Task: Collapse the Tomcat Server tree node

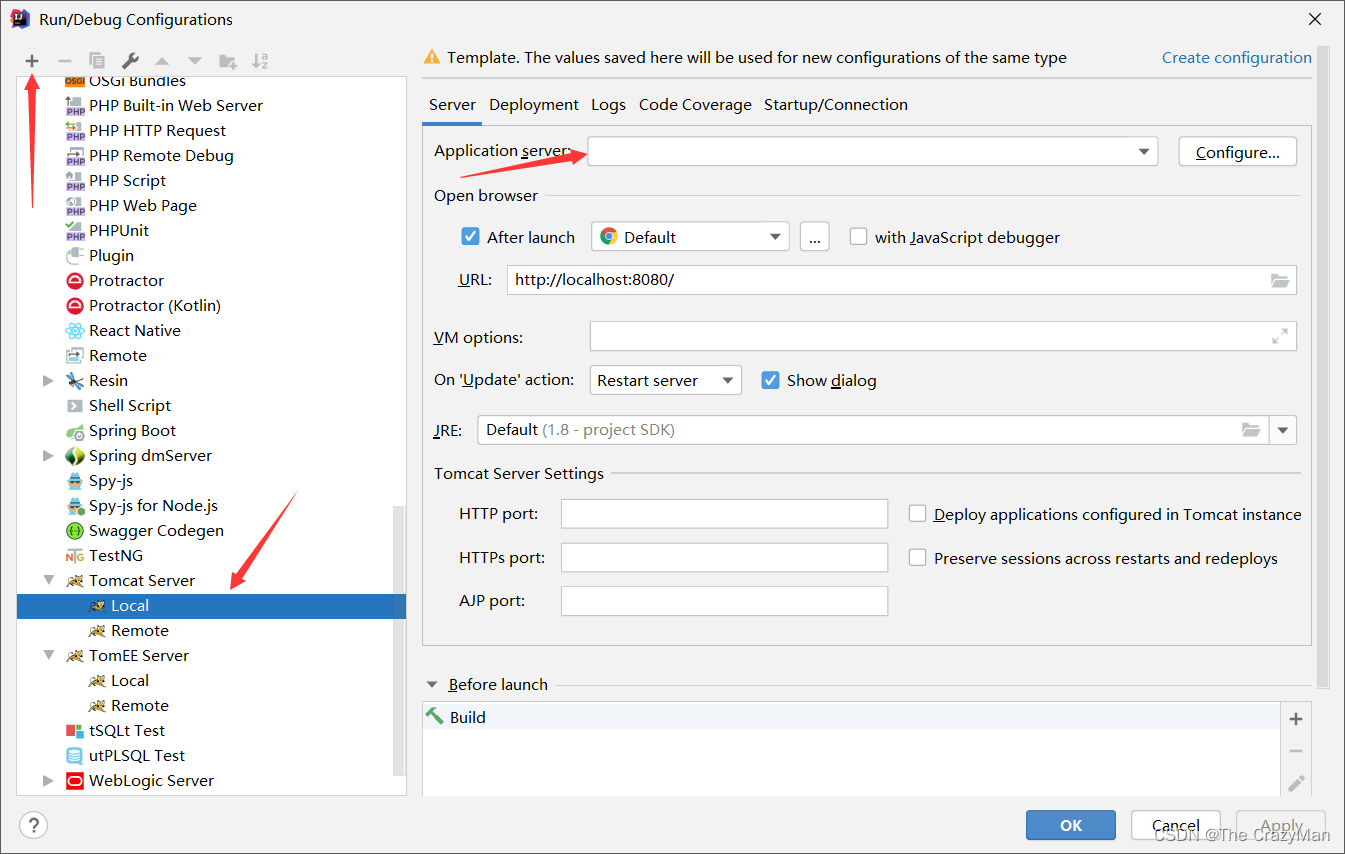Action: (48, 581)
